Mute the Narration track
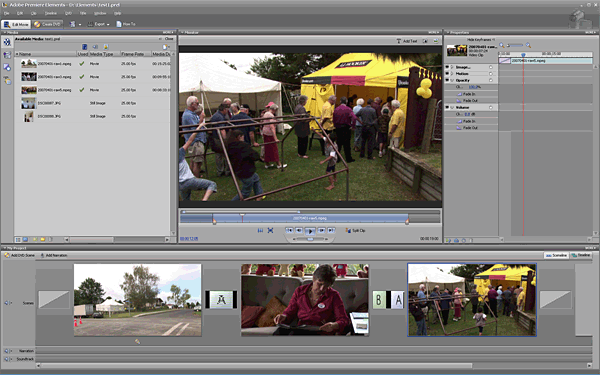The height and width of the screenshot is (375, 600). click(6, 351)
